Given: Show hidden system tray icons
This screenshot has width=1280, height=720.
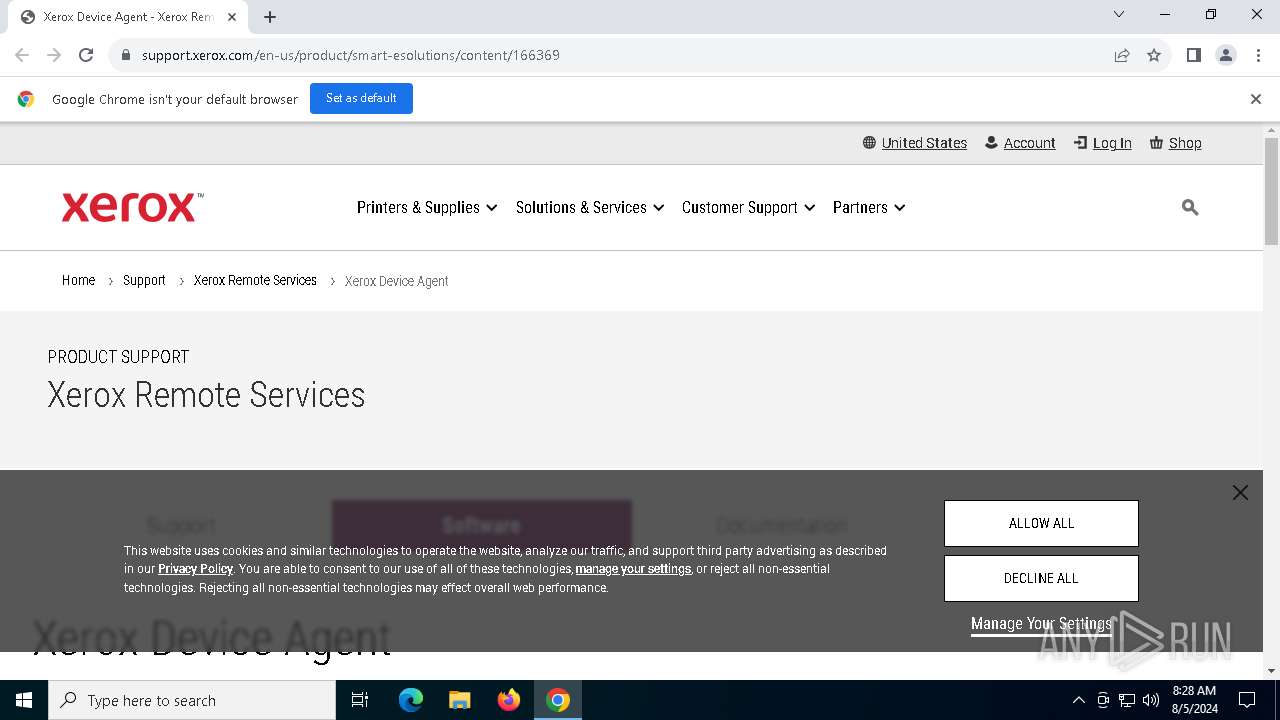Looking at the screenshot, I should tap(1078, 700).
